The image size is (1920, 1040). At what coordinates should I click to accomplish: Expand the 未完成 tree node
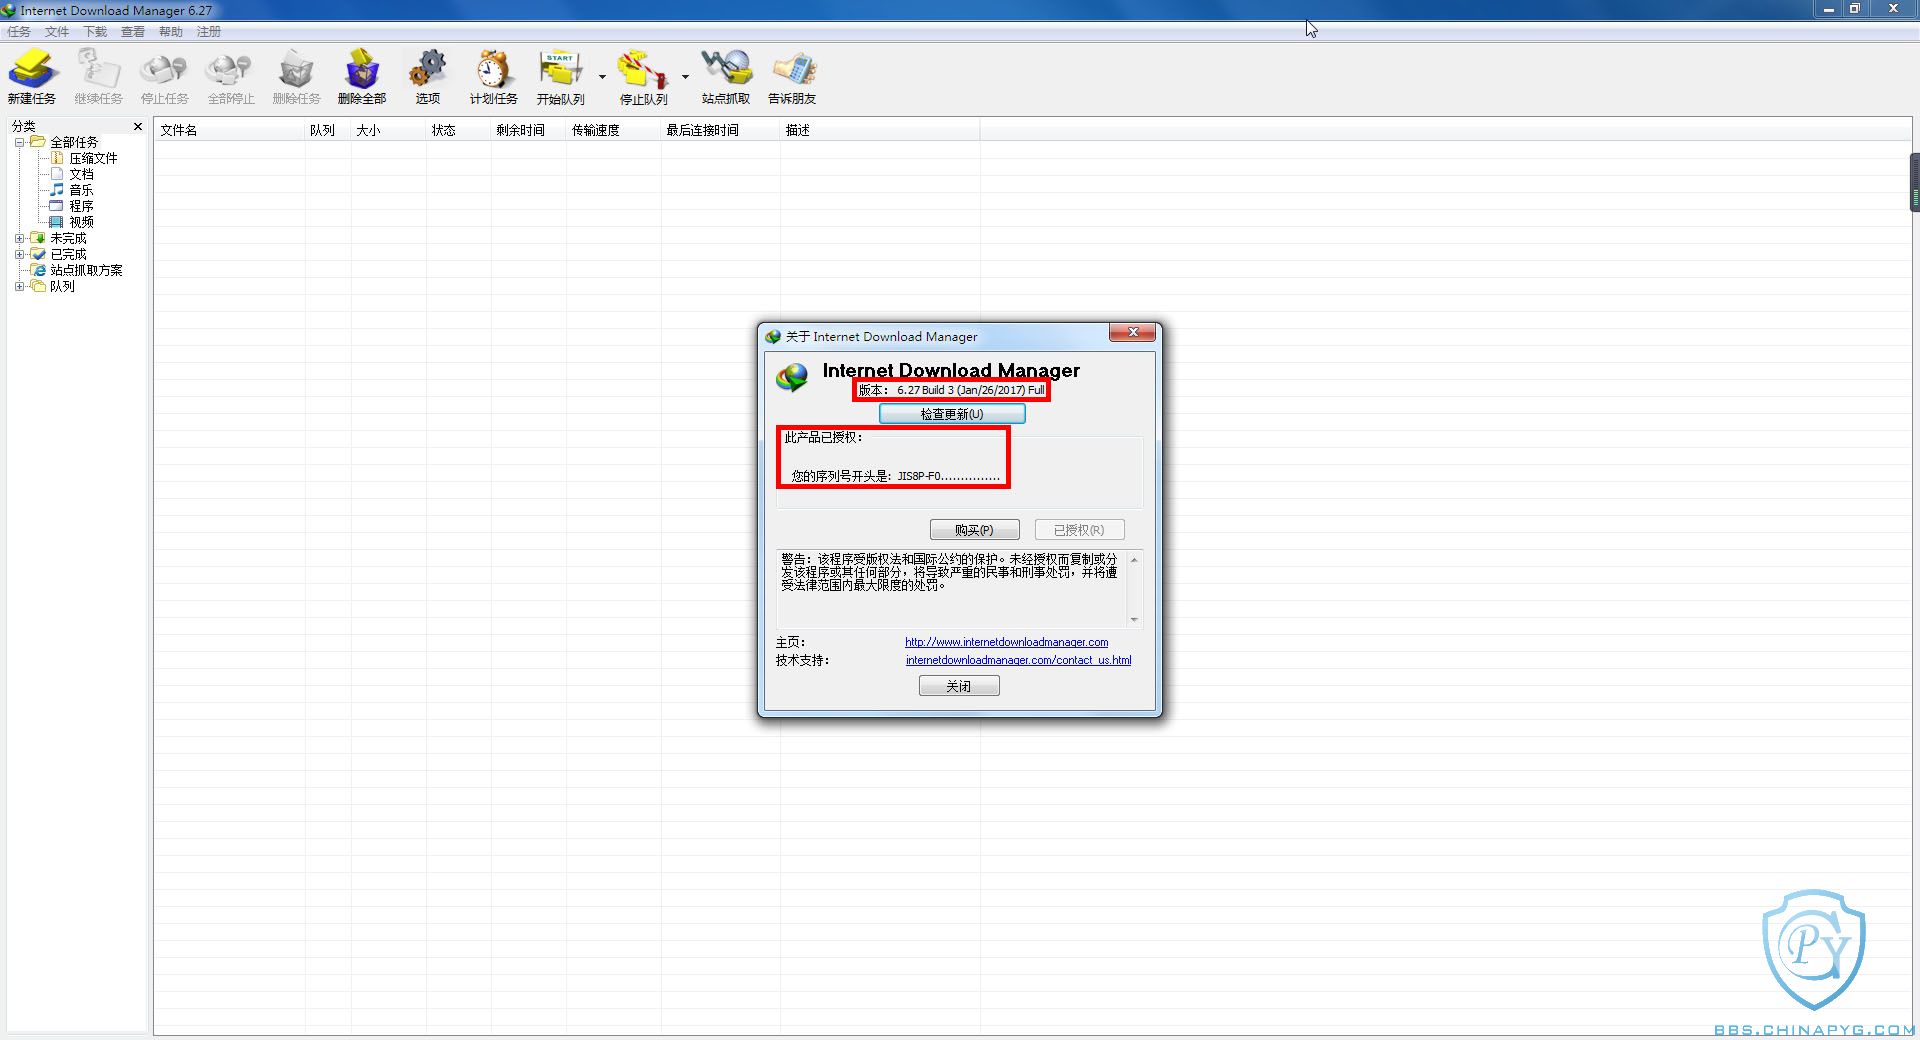tap(19, 239)
